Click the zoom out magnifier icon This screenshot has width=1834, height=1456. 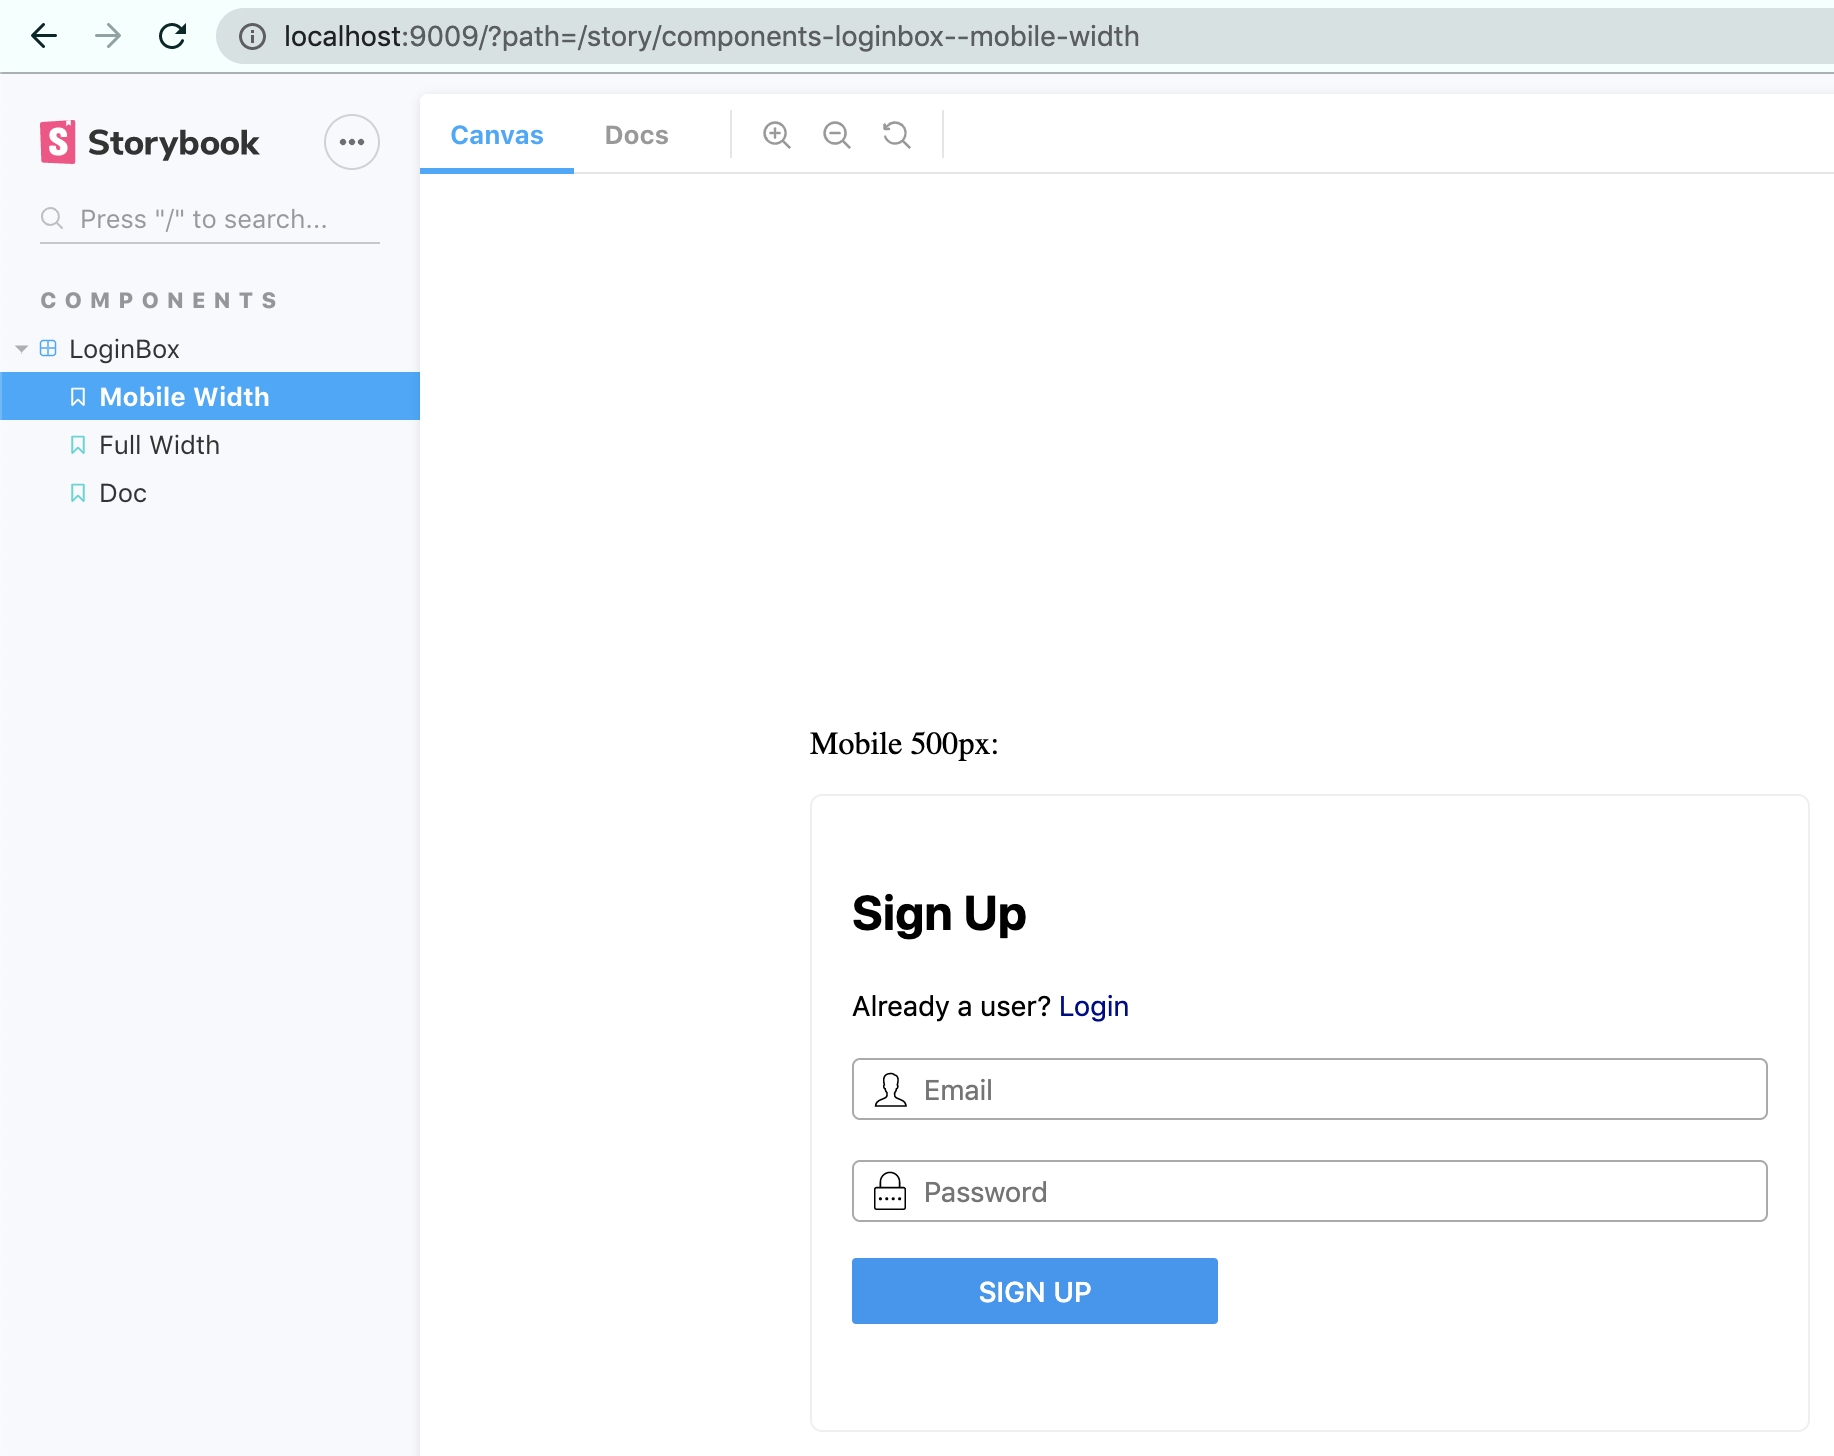tap(836, 135)
